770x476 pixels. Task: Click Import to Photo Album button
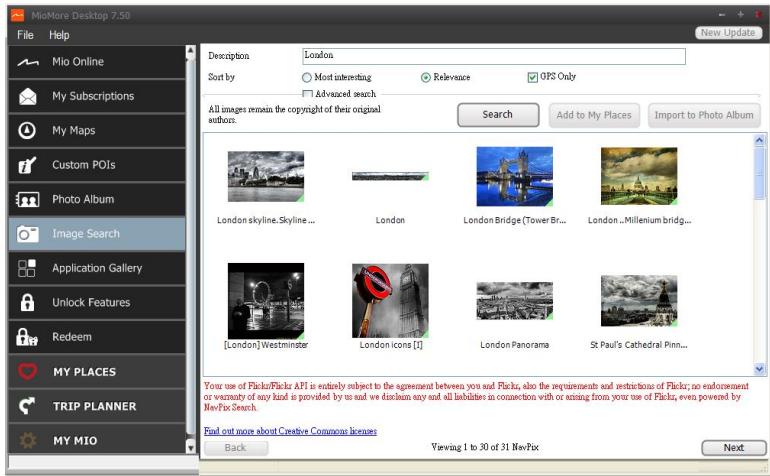pyautogui.click(x=704, y=115)
